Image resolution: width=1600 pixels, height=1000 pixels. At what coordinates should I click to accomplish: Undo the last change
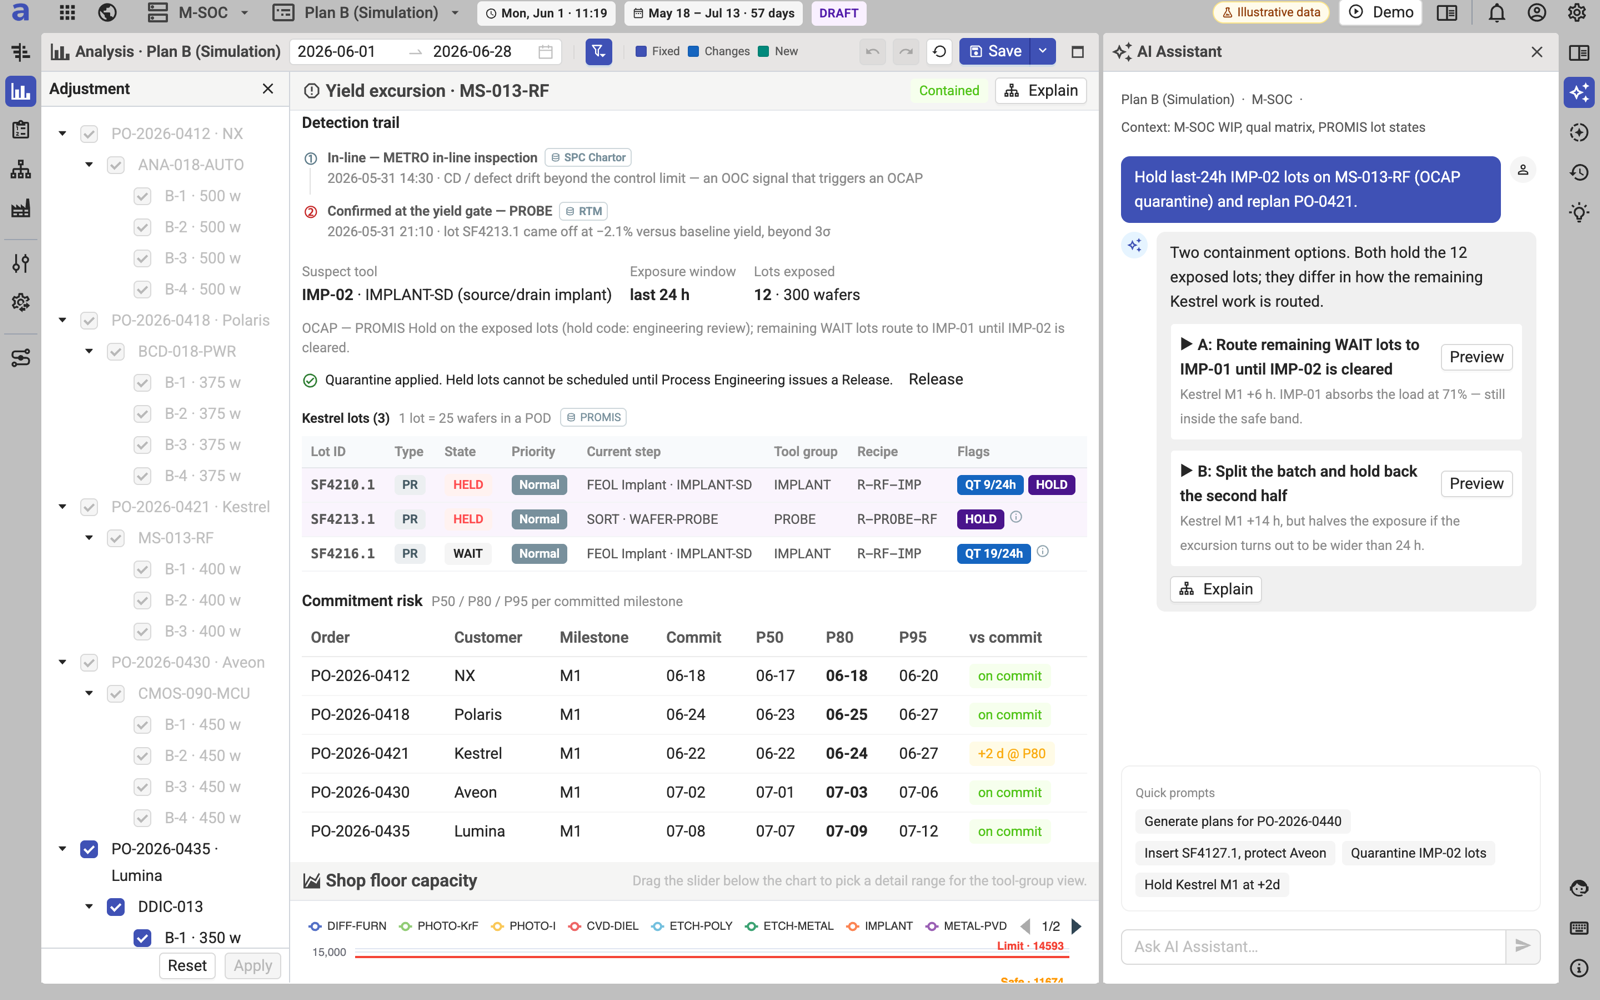(x=873, y=52)
